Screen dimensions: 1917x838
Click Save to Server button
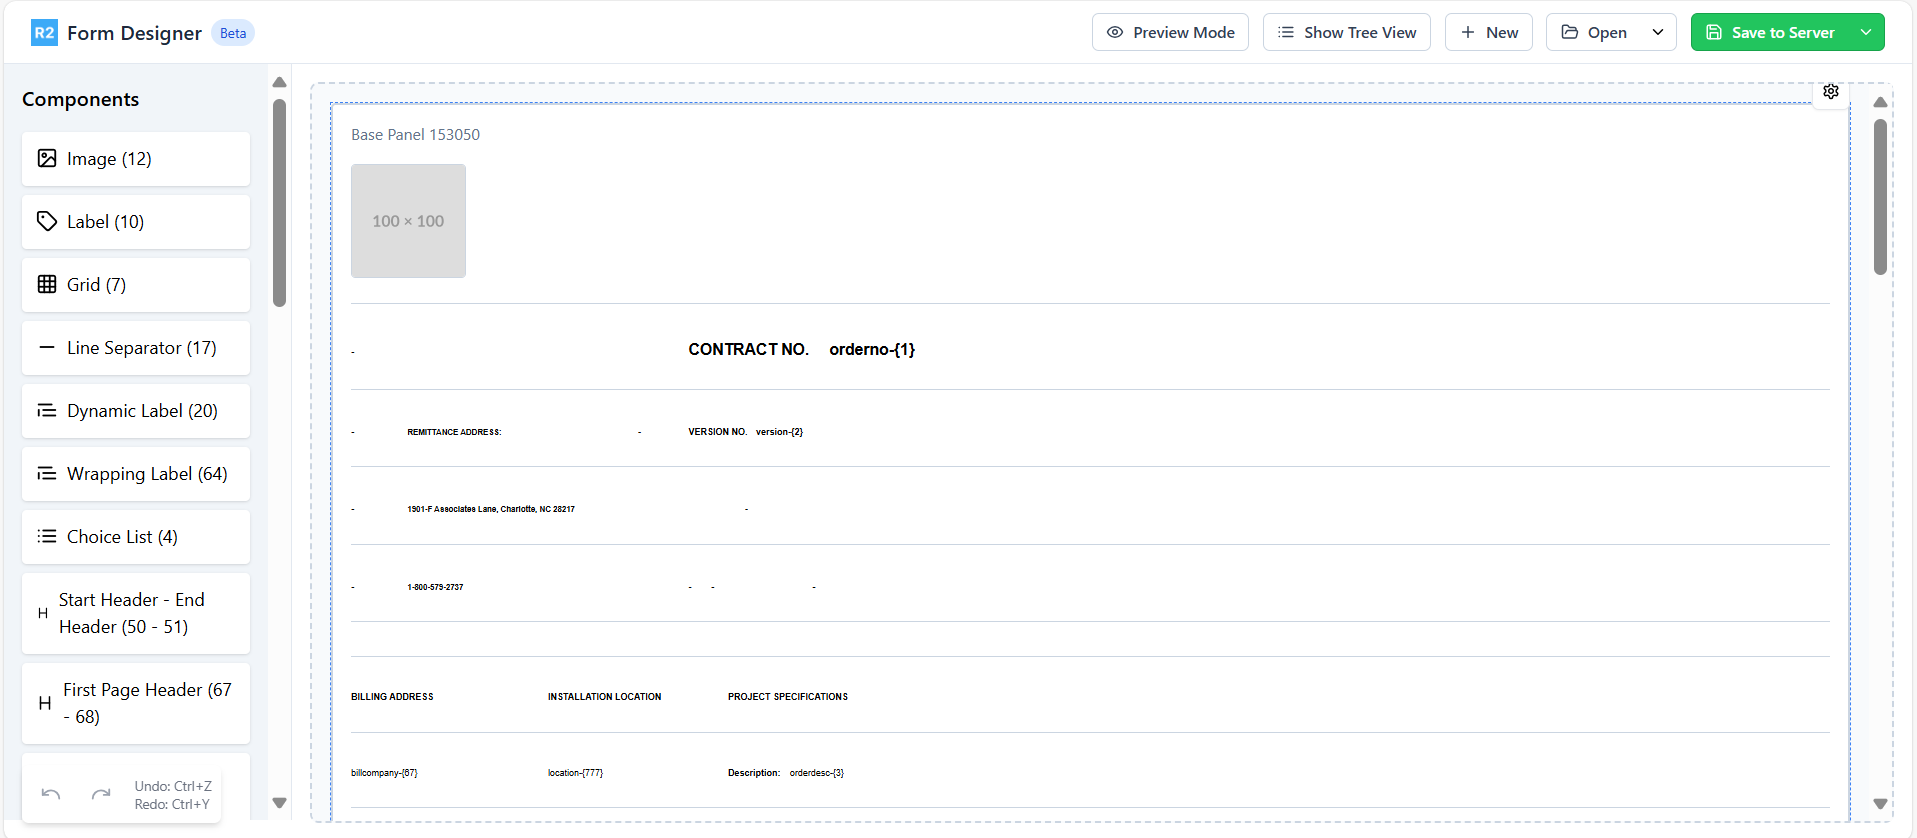point(1770,33)
